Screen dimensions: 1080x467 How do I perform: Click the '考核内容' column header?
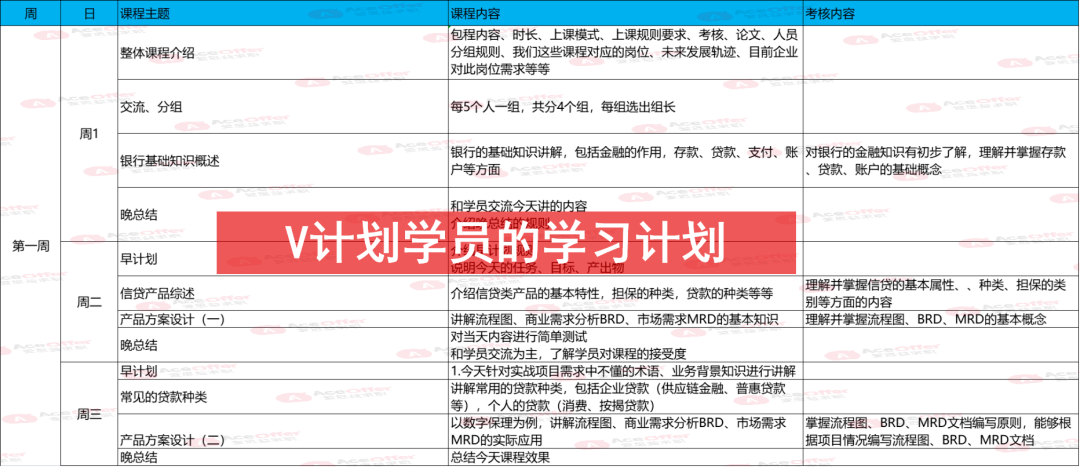941,14
